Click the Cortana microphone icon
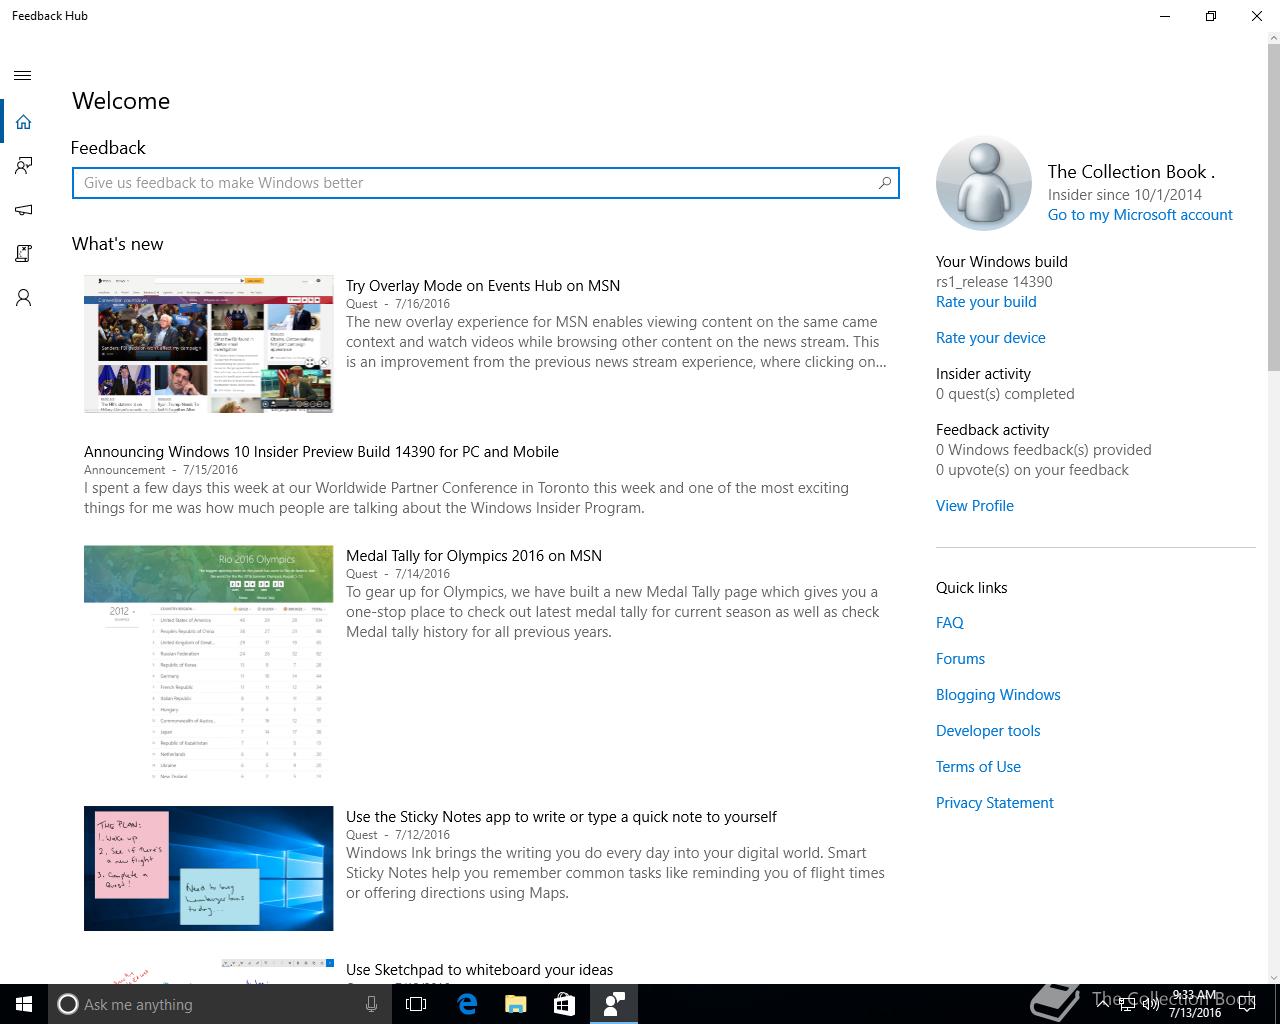The image size is (1280, 1024). pos(371,1004)
